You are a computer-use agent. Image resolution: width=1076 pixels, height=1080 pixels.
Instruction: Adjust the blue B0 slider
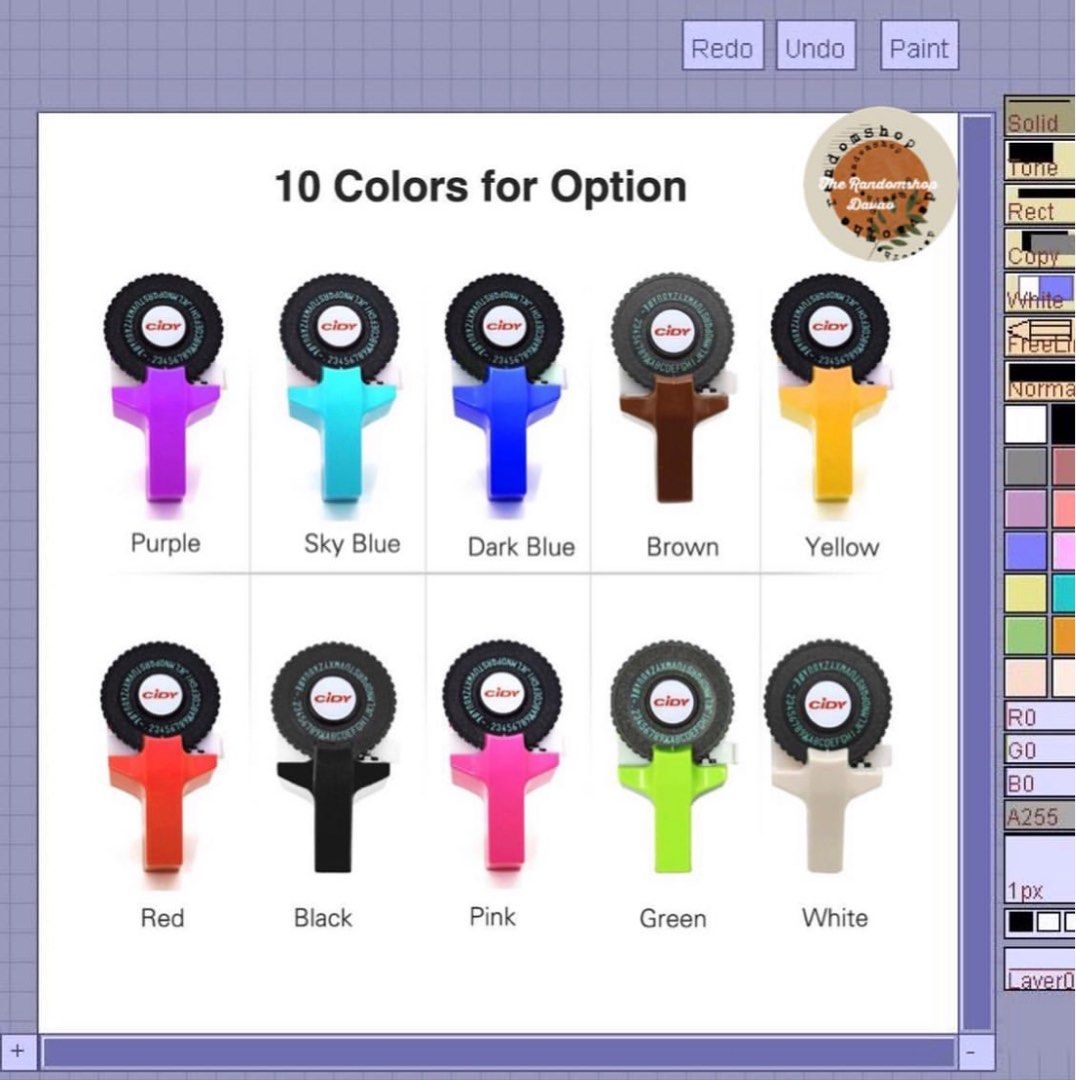(x=1040, y=783)
